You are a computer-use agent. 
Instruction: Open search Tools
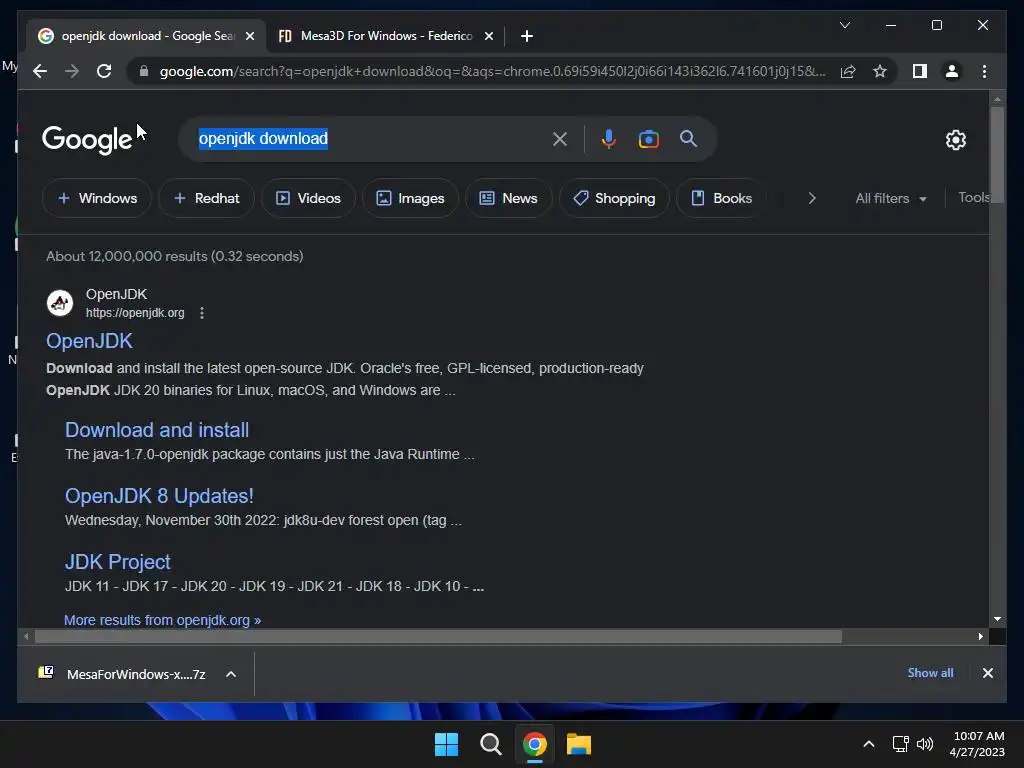[x=973, y=197]
